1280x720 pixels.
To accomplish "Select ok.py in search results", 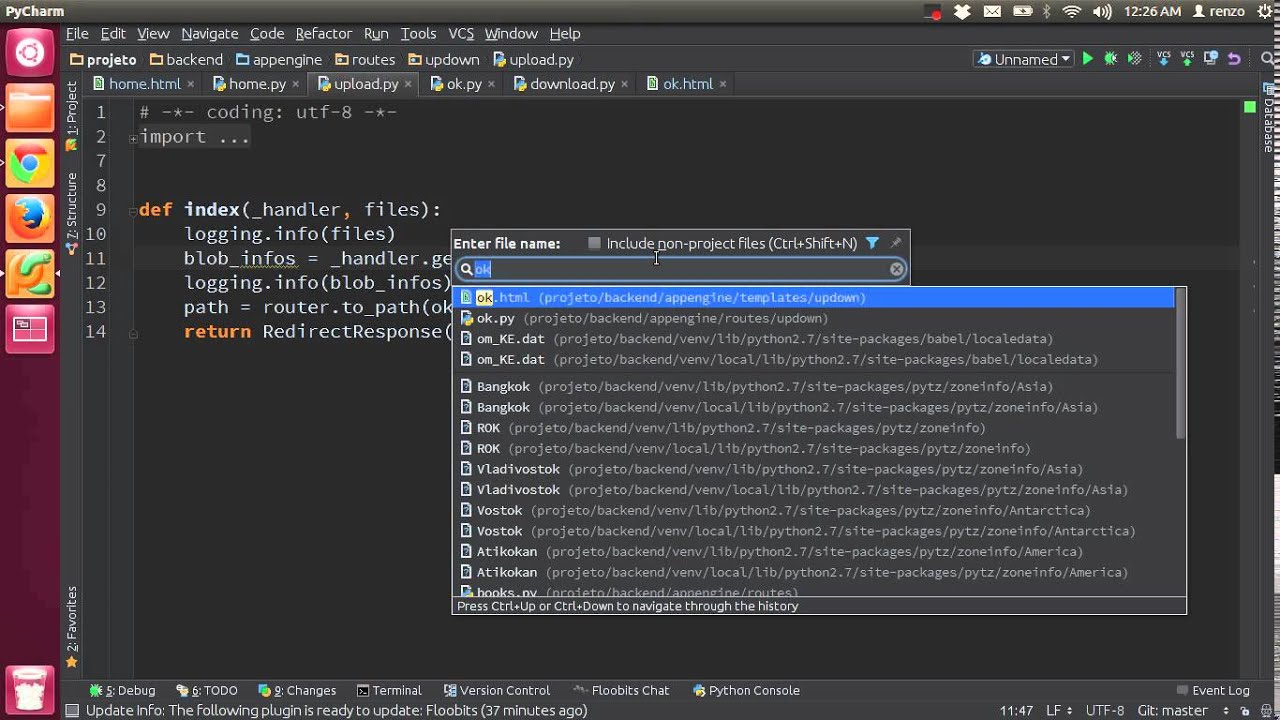I will tap(813, 318).
